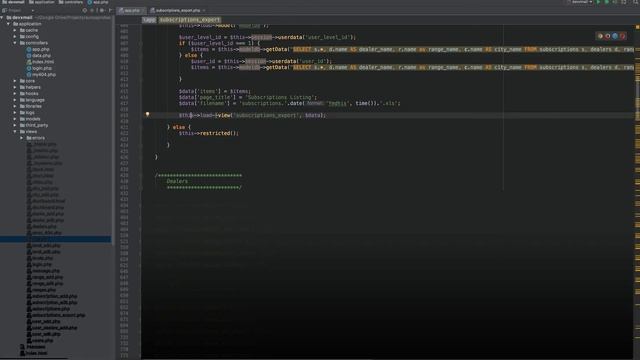Collapse the views folder arrow

pyautogui.click(x=15, y=131)
